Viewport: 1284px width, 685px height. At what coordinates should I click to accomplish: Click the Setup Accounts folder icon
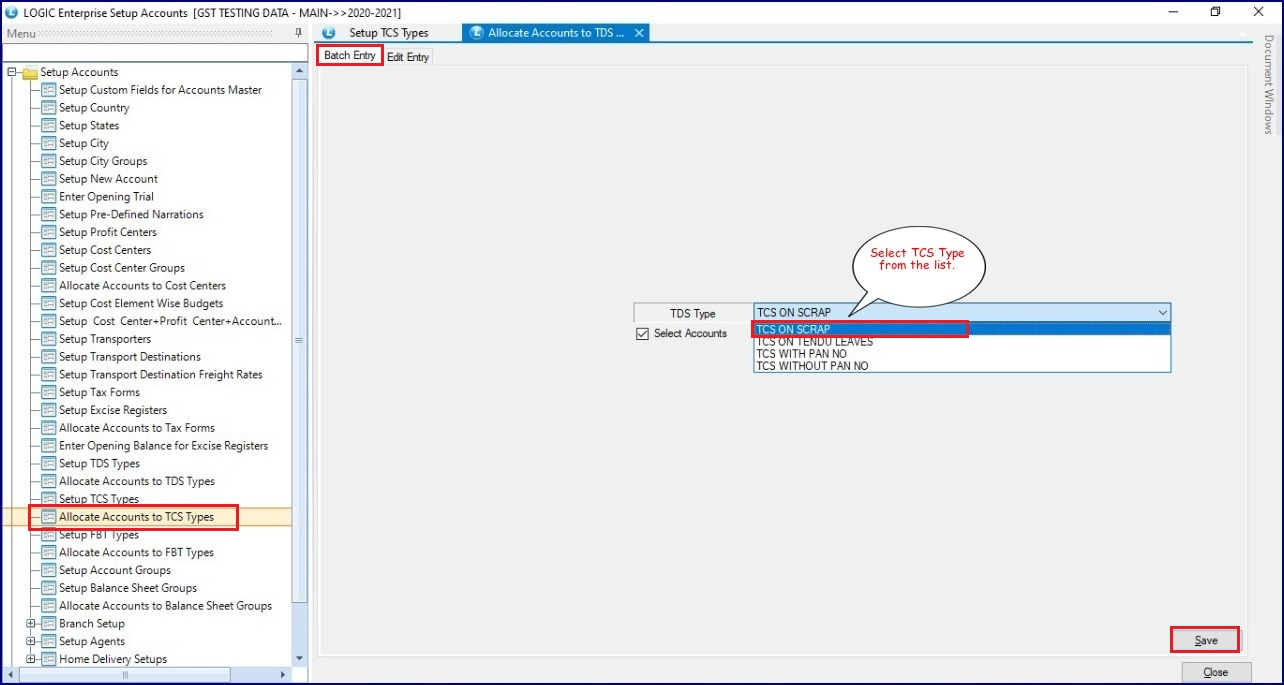click(29, 72)
